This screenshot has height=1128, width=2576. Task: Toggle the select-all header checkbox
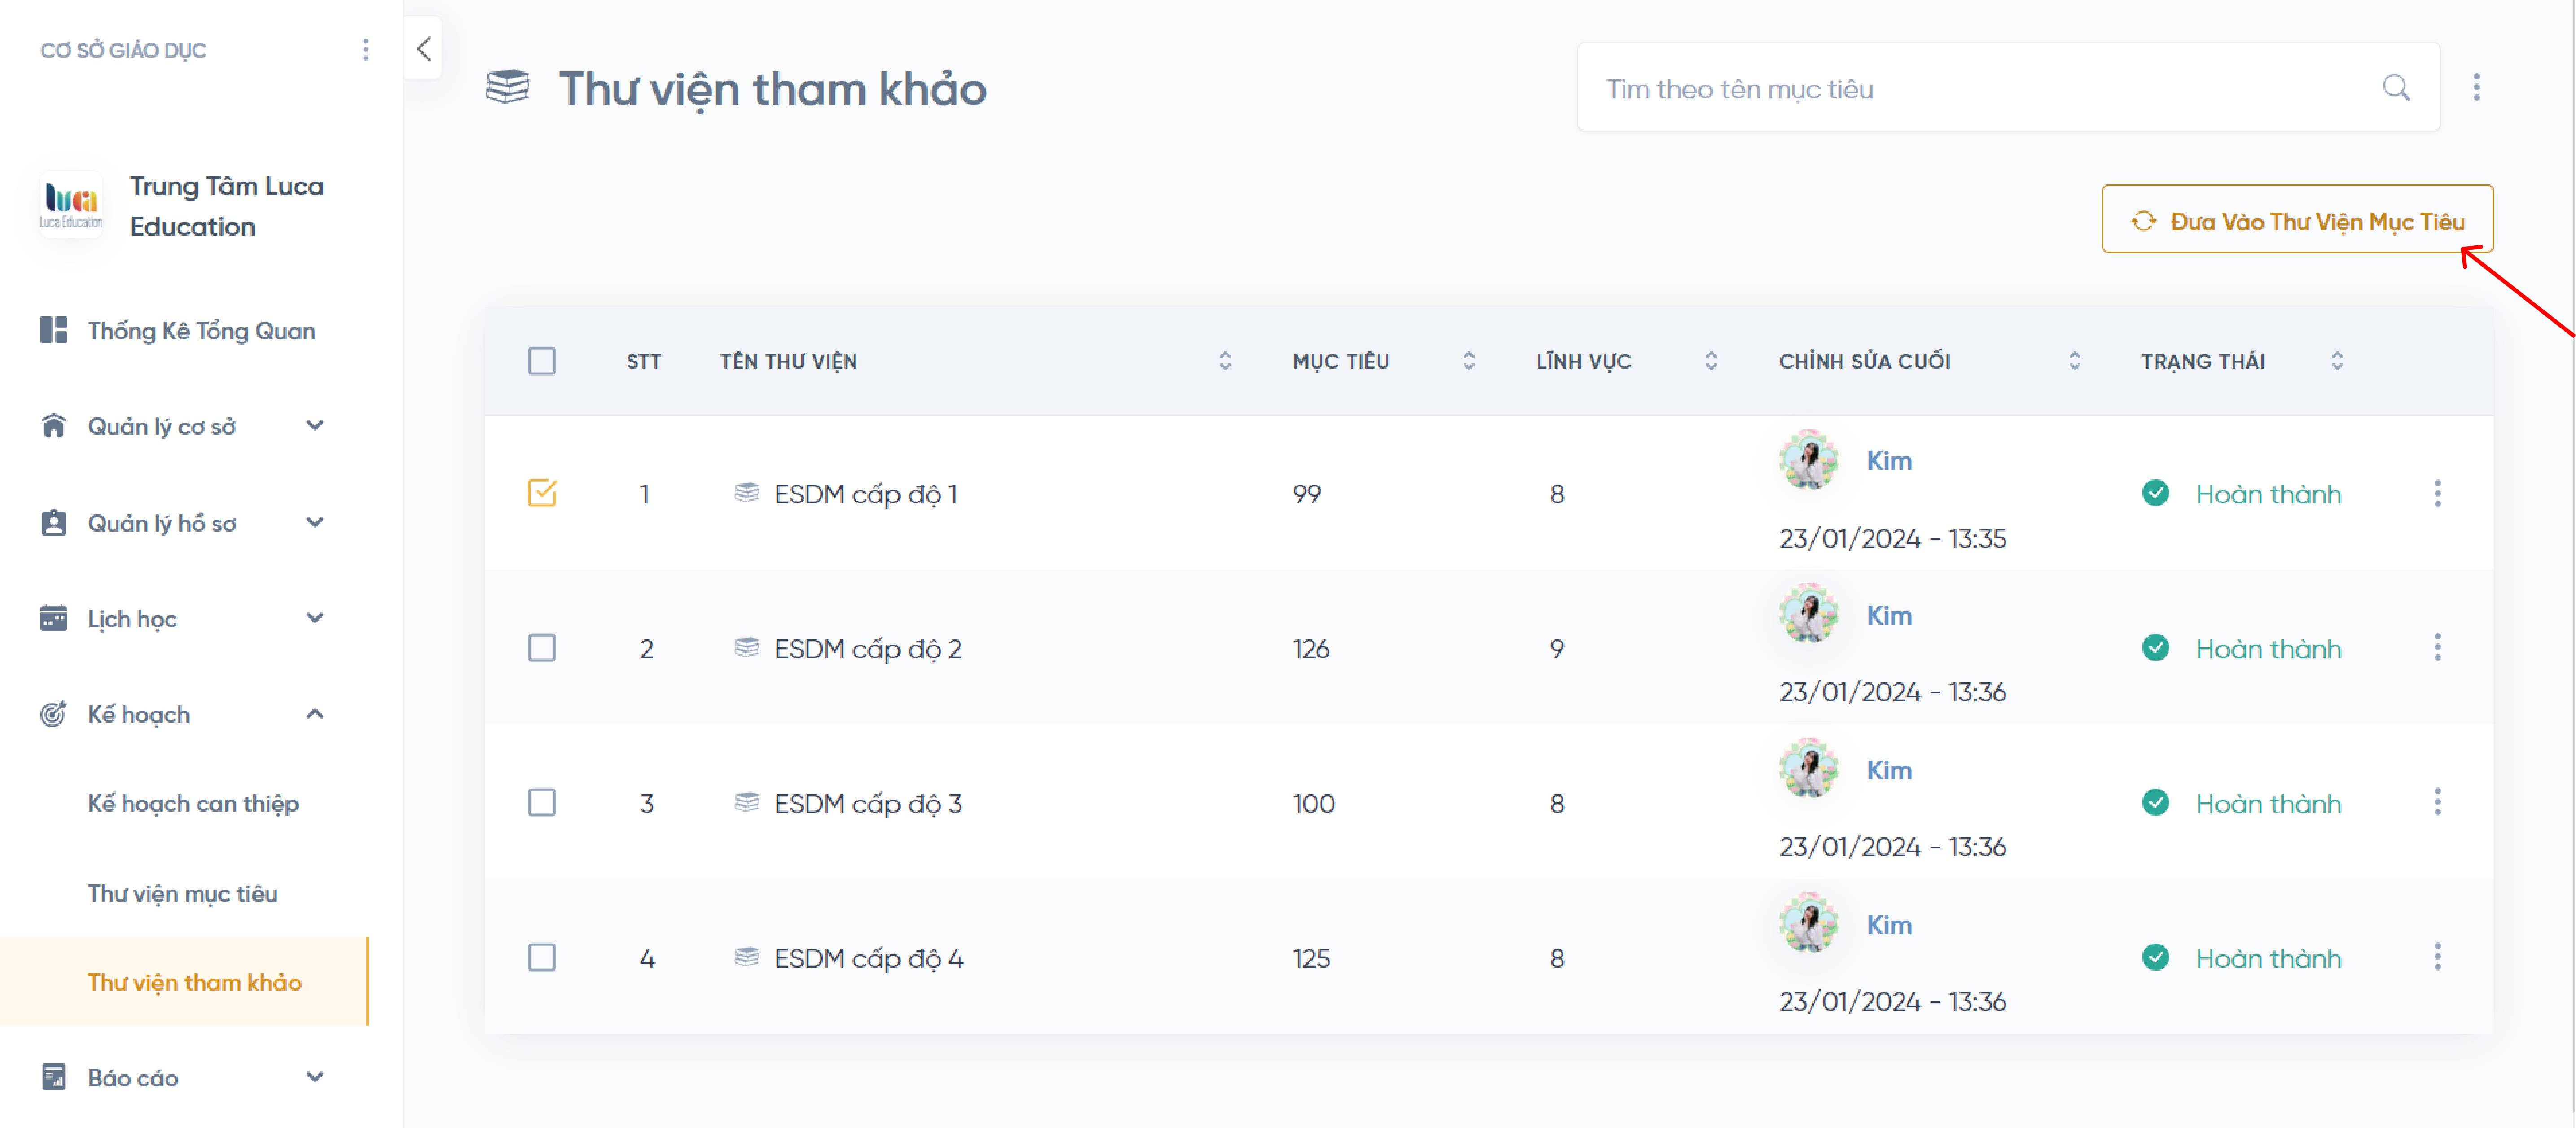pos(542,361)
